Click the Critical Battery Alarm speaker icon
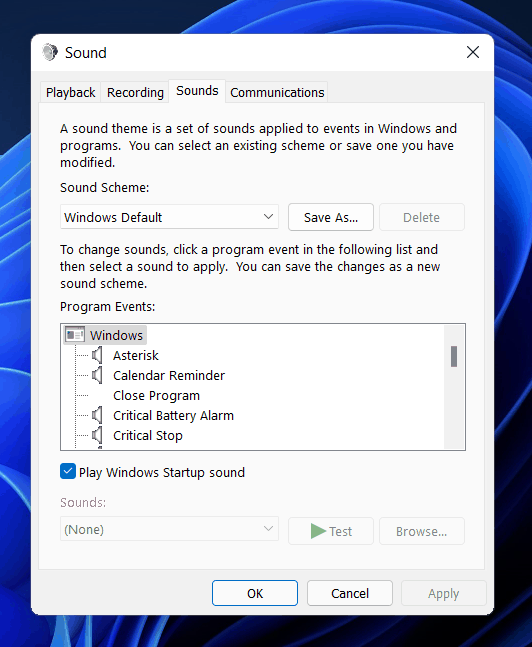Viewport: 532px width, 647px height. 97,416
